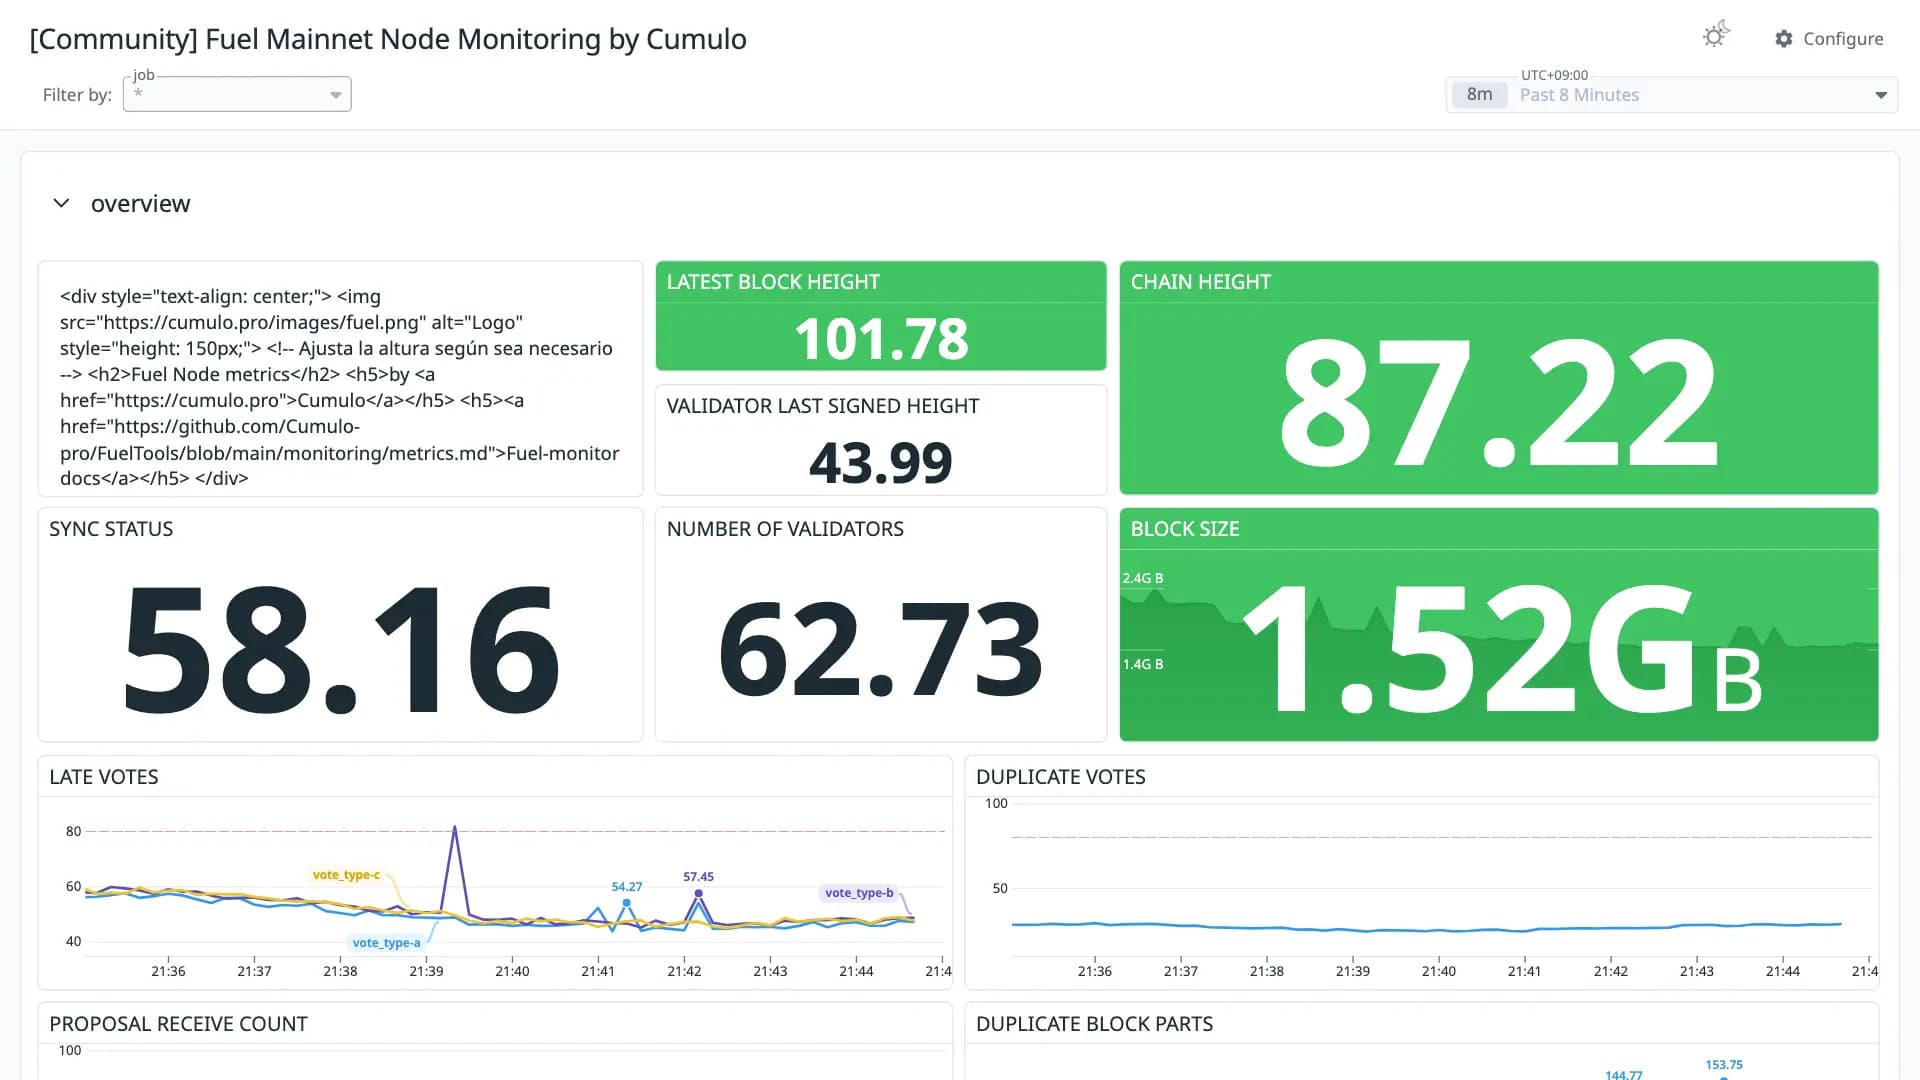
Task: Click the dashboard title text
Action: click(388, 39)
